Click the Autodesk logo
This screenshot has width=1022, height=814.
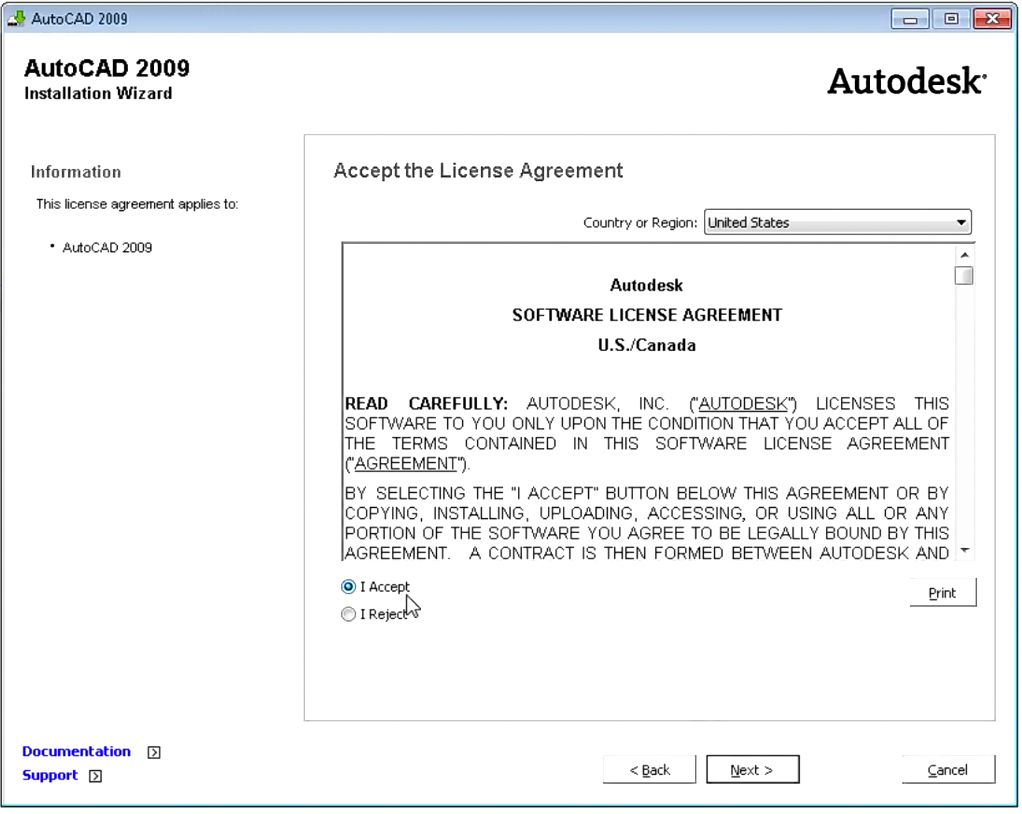pyautogui.click(x=907, y=81)
